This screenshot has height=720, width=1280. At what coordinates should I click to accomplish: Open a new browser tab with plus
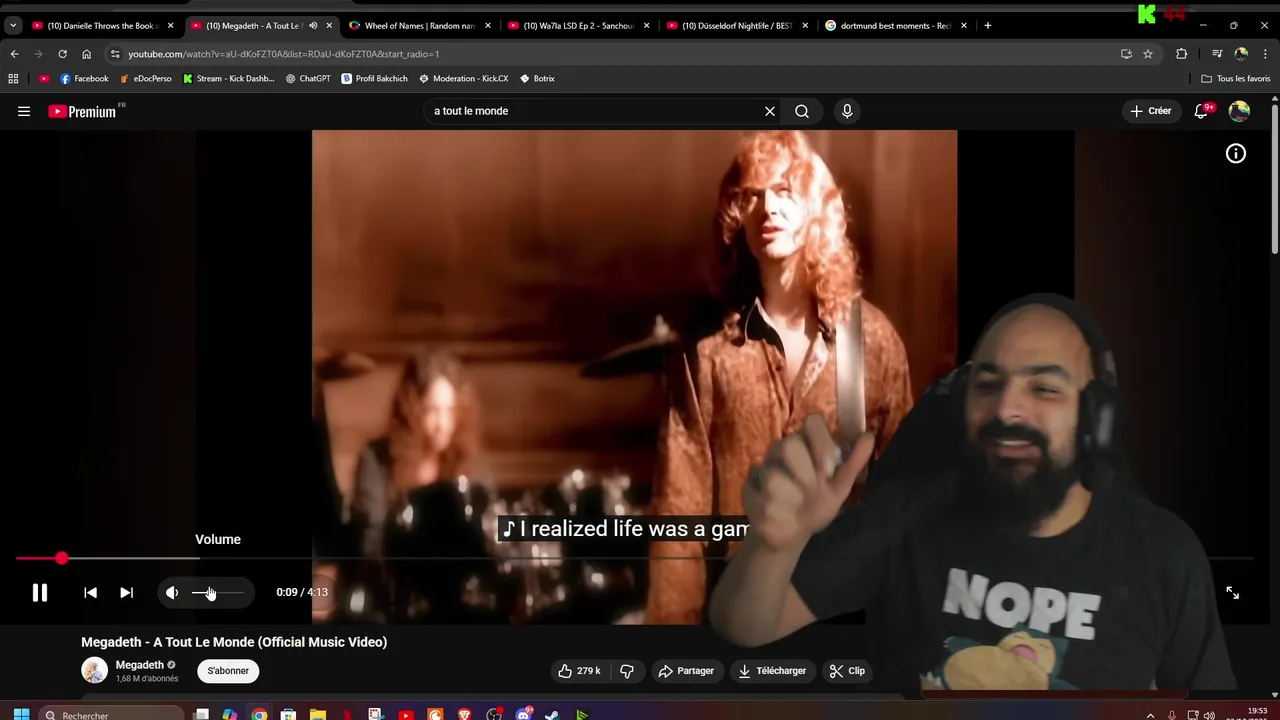988,26
